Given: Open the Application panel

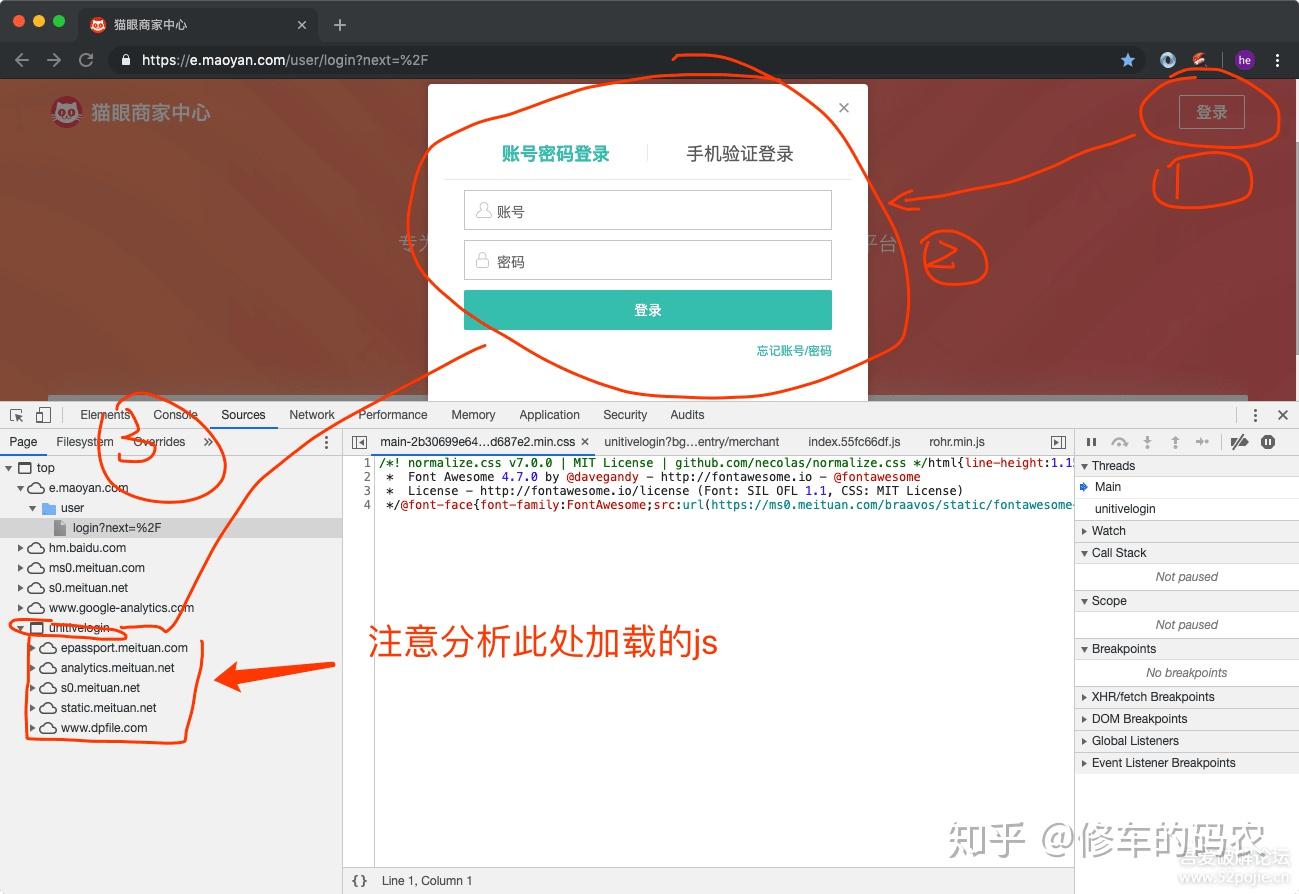Looking at the screenshot, I should click(x=549, y=415).
